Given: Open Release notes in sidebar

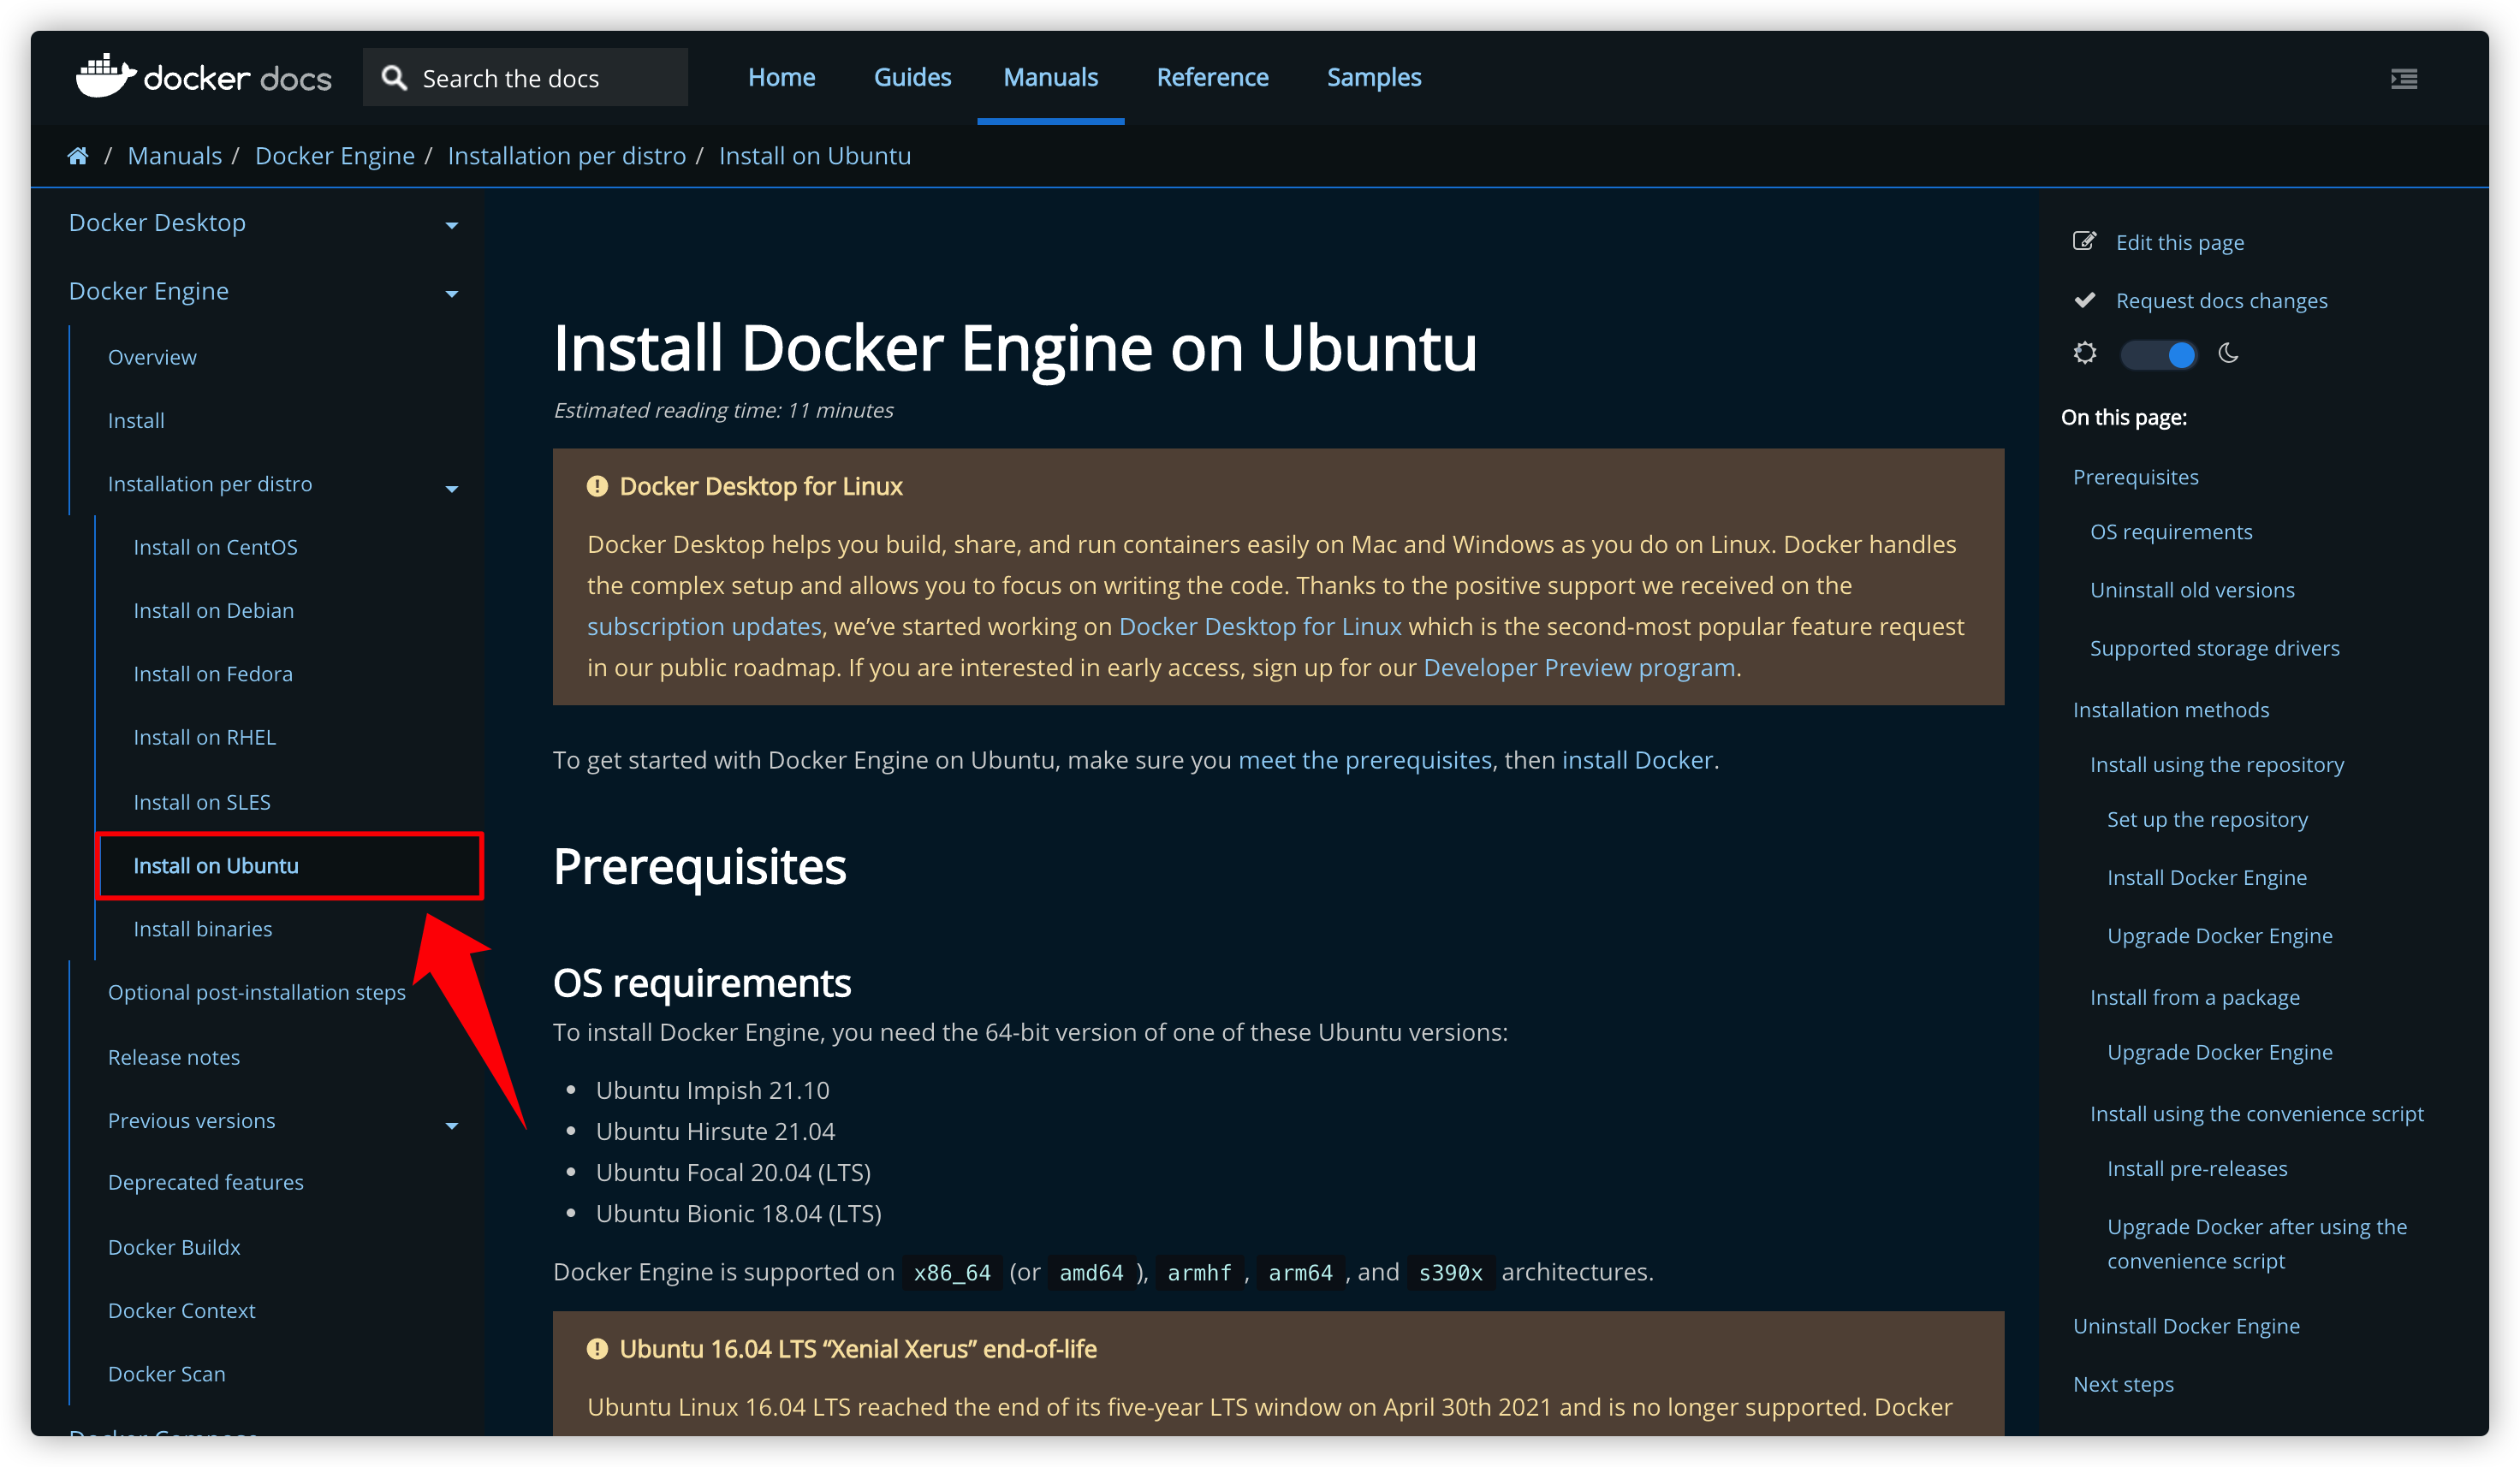Looking at the screenshot, I should pyautogui.click(x=174, y=1057).
